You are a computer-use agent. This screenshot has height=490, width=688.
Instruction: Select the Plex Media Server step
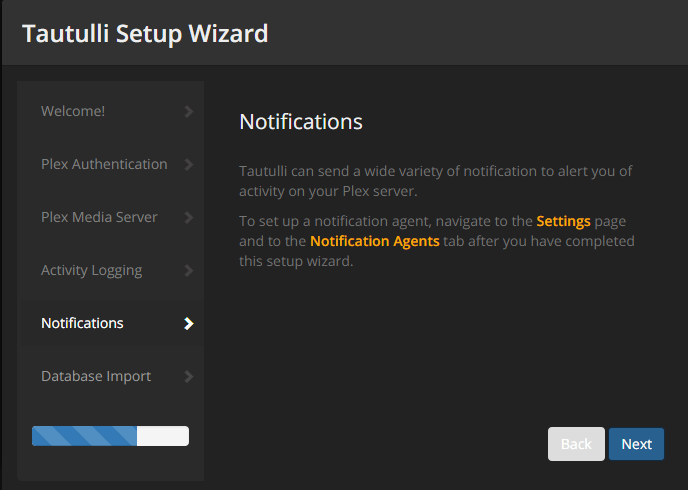pos(99,217)
